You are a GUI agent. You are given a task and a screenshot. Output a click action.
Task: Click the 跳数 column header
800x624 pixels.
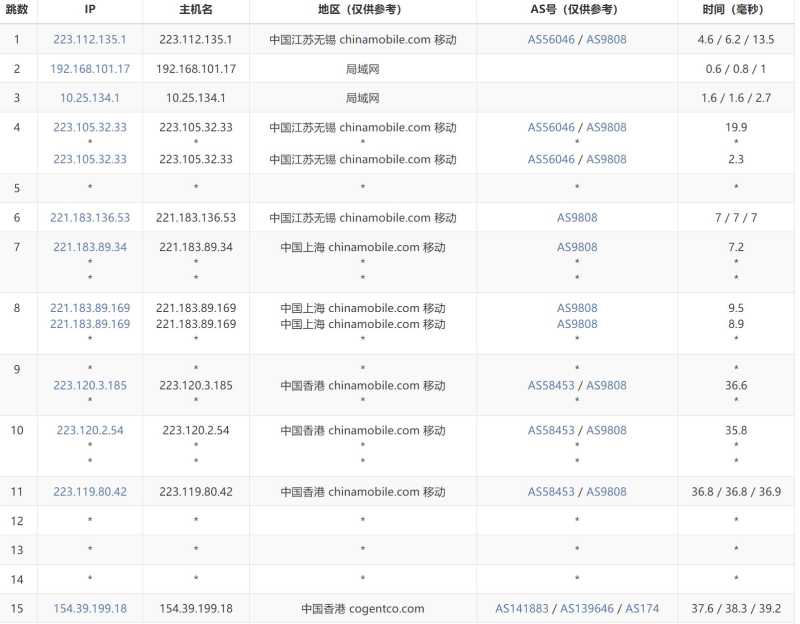tap(17, 10)
